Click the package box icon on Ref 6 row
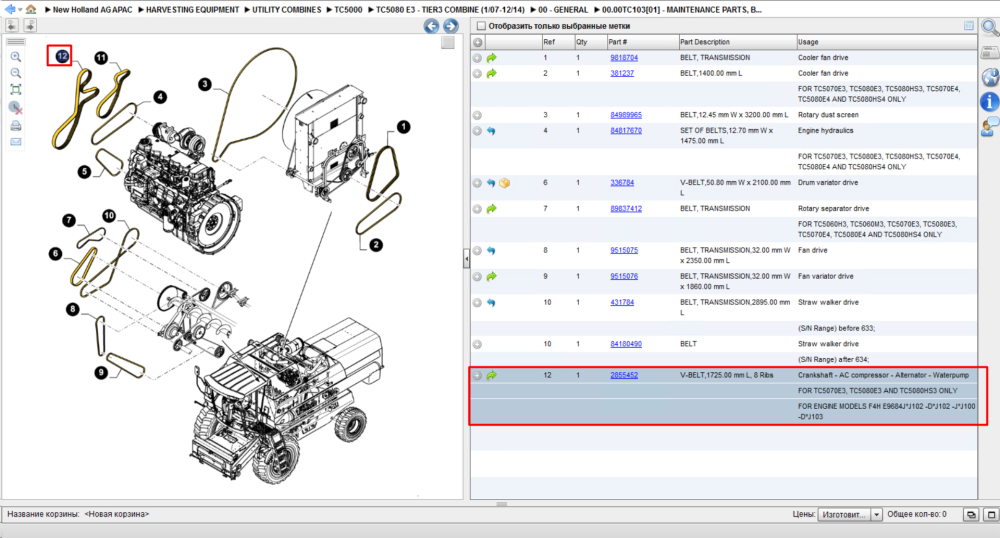Viewport: 1000px width, 538px height. pos(504,183)
